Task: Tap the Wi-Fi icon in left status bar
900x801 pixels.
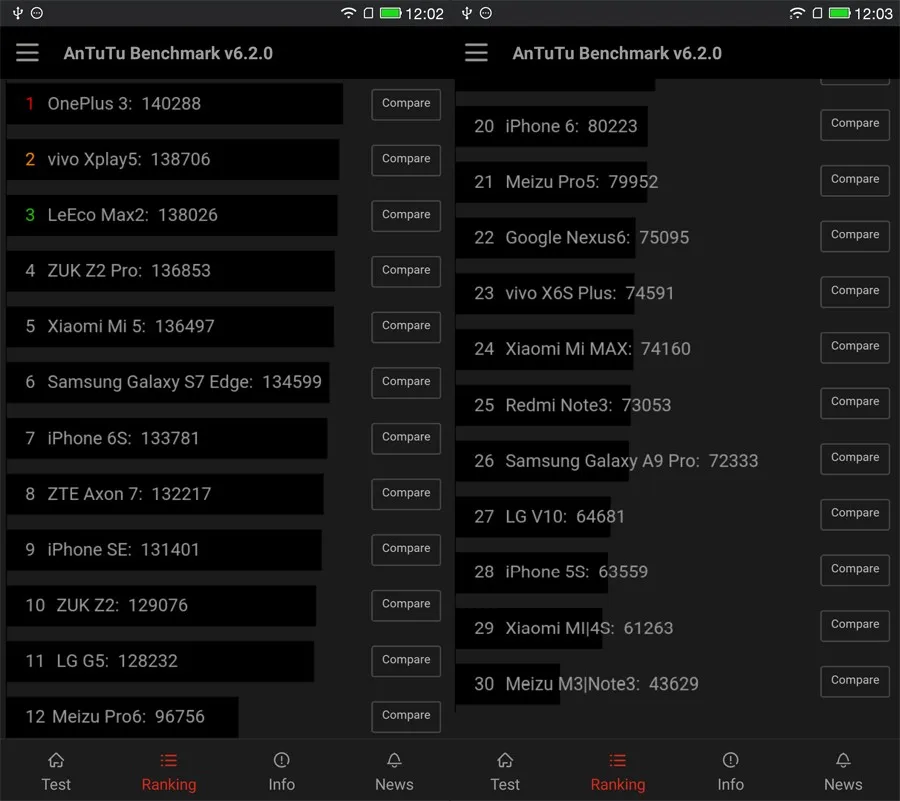Action: coord(348,13)
